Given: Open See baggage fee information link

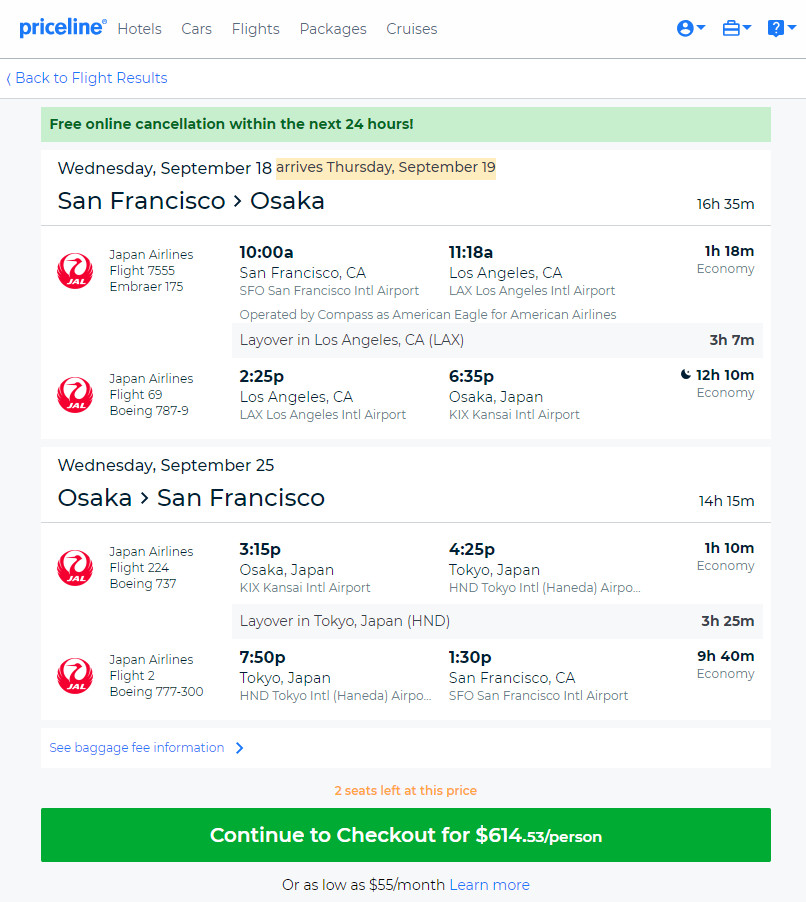Looking at the screenshot, I should [x=136, y=748].
